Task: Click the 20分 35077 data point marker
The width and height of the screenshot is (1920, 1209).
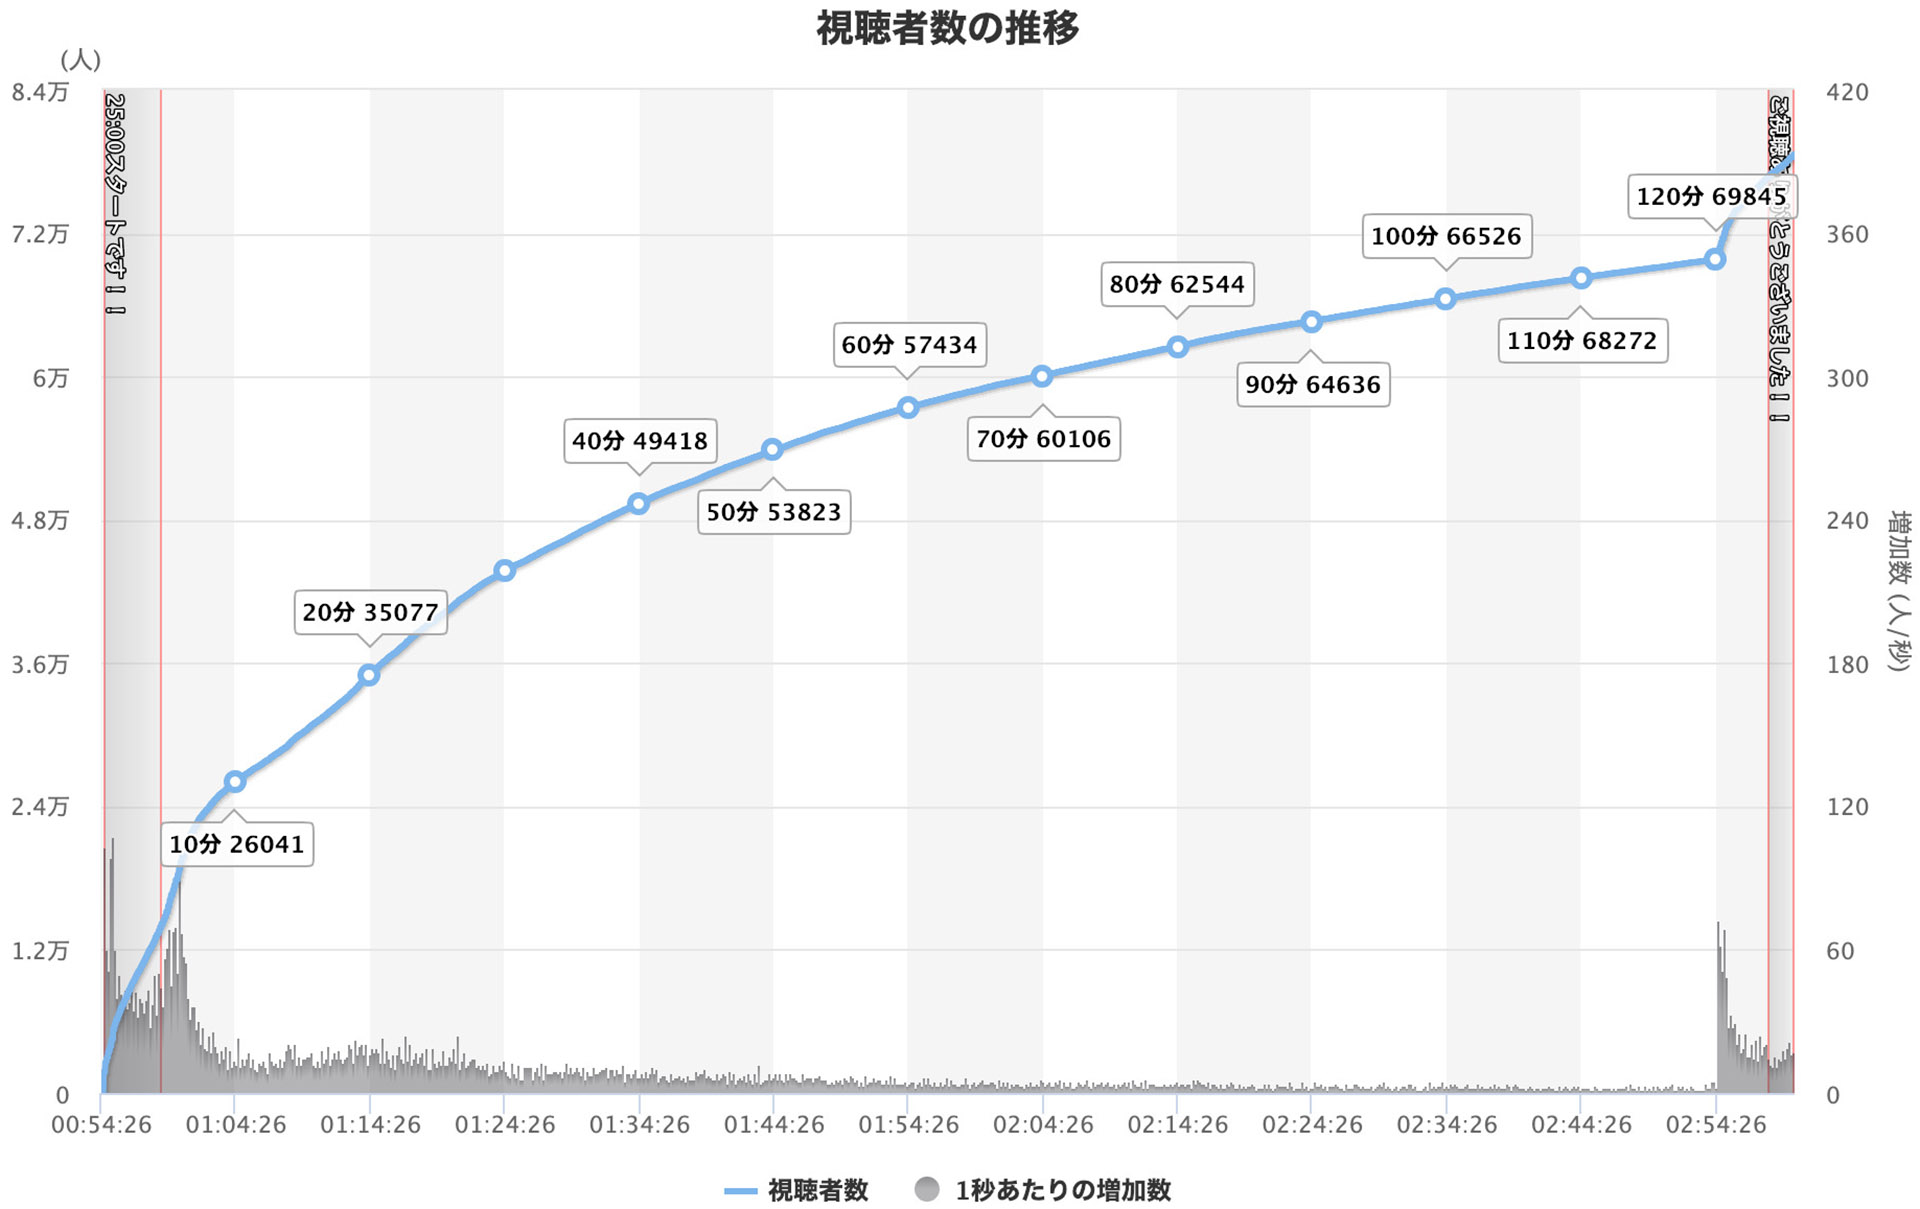Action: [369, 675]
